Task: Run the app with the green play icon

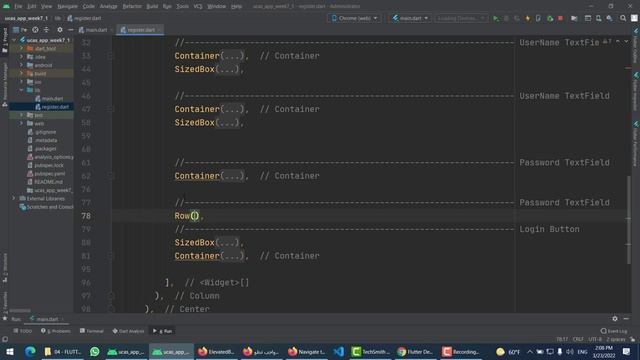Action: (496, 18)
